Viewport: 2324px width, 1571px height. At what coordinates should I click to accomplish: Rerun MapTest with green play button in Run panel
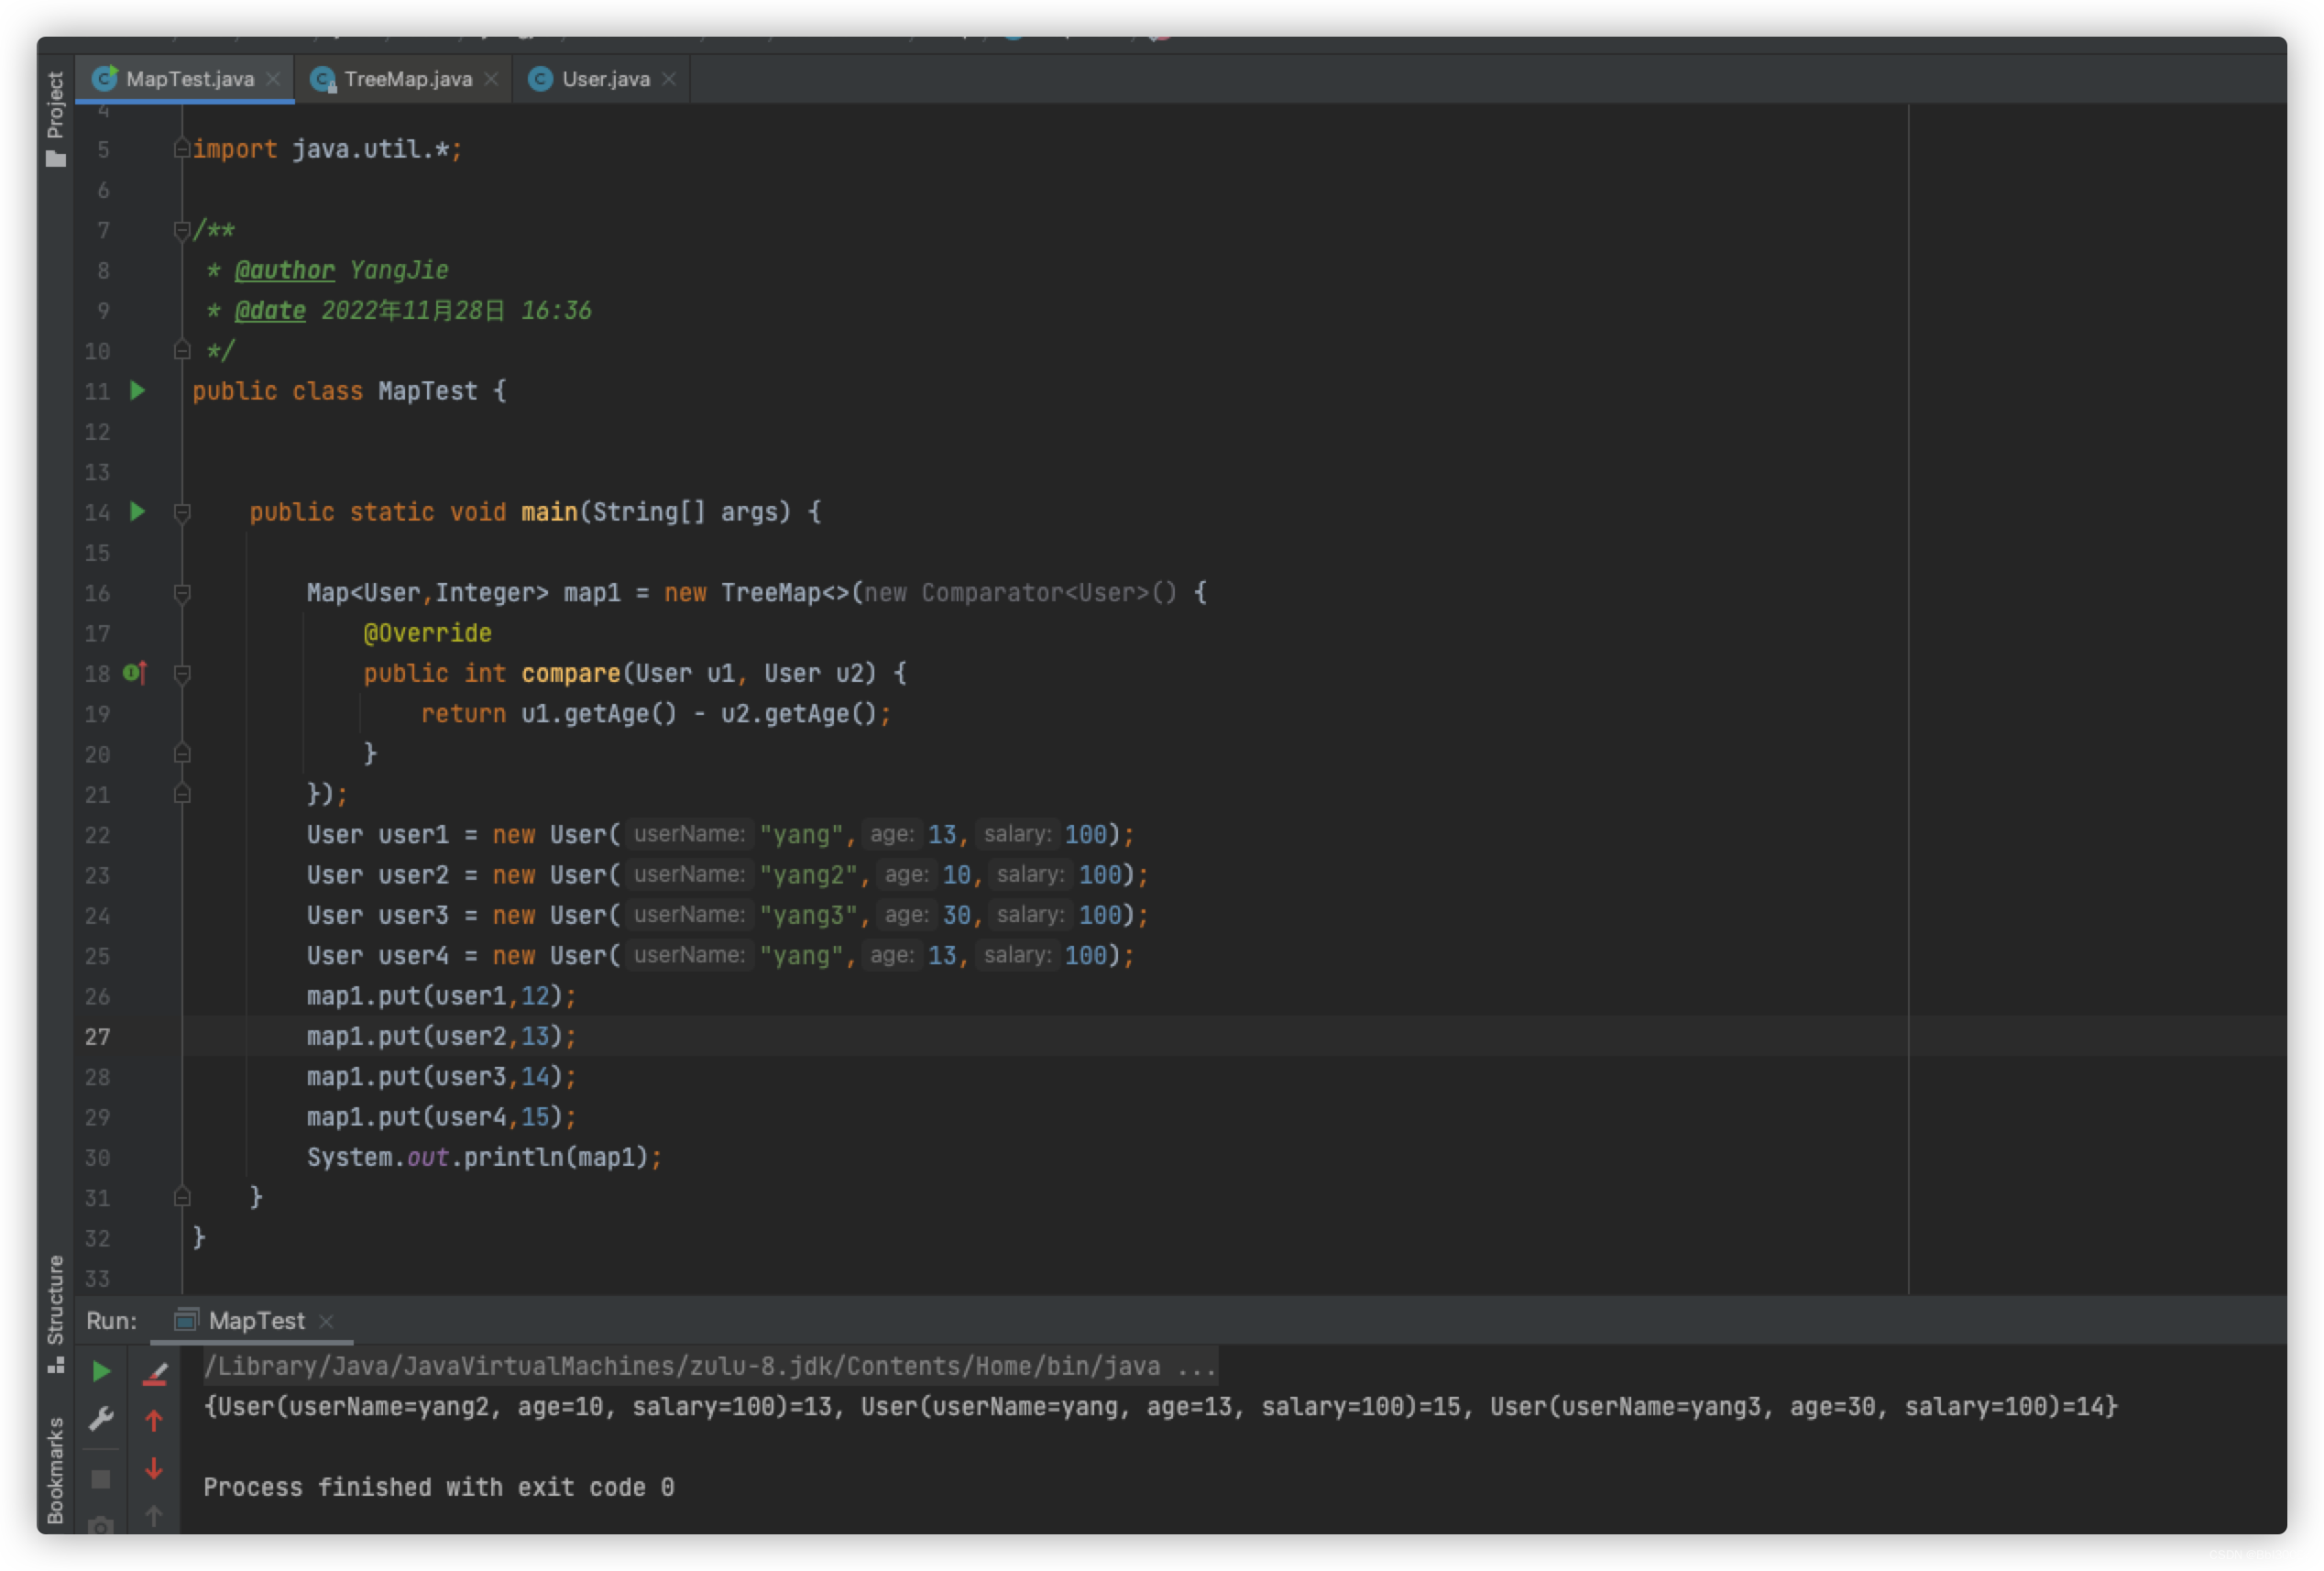coord(101,1371)
